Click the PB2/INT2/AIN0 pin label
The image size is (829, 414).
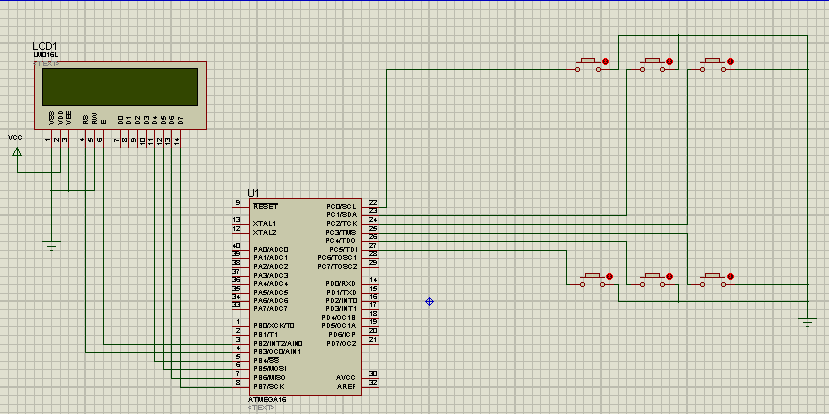278,343
